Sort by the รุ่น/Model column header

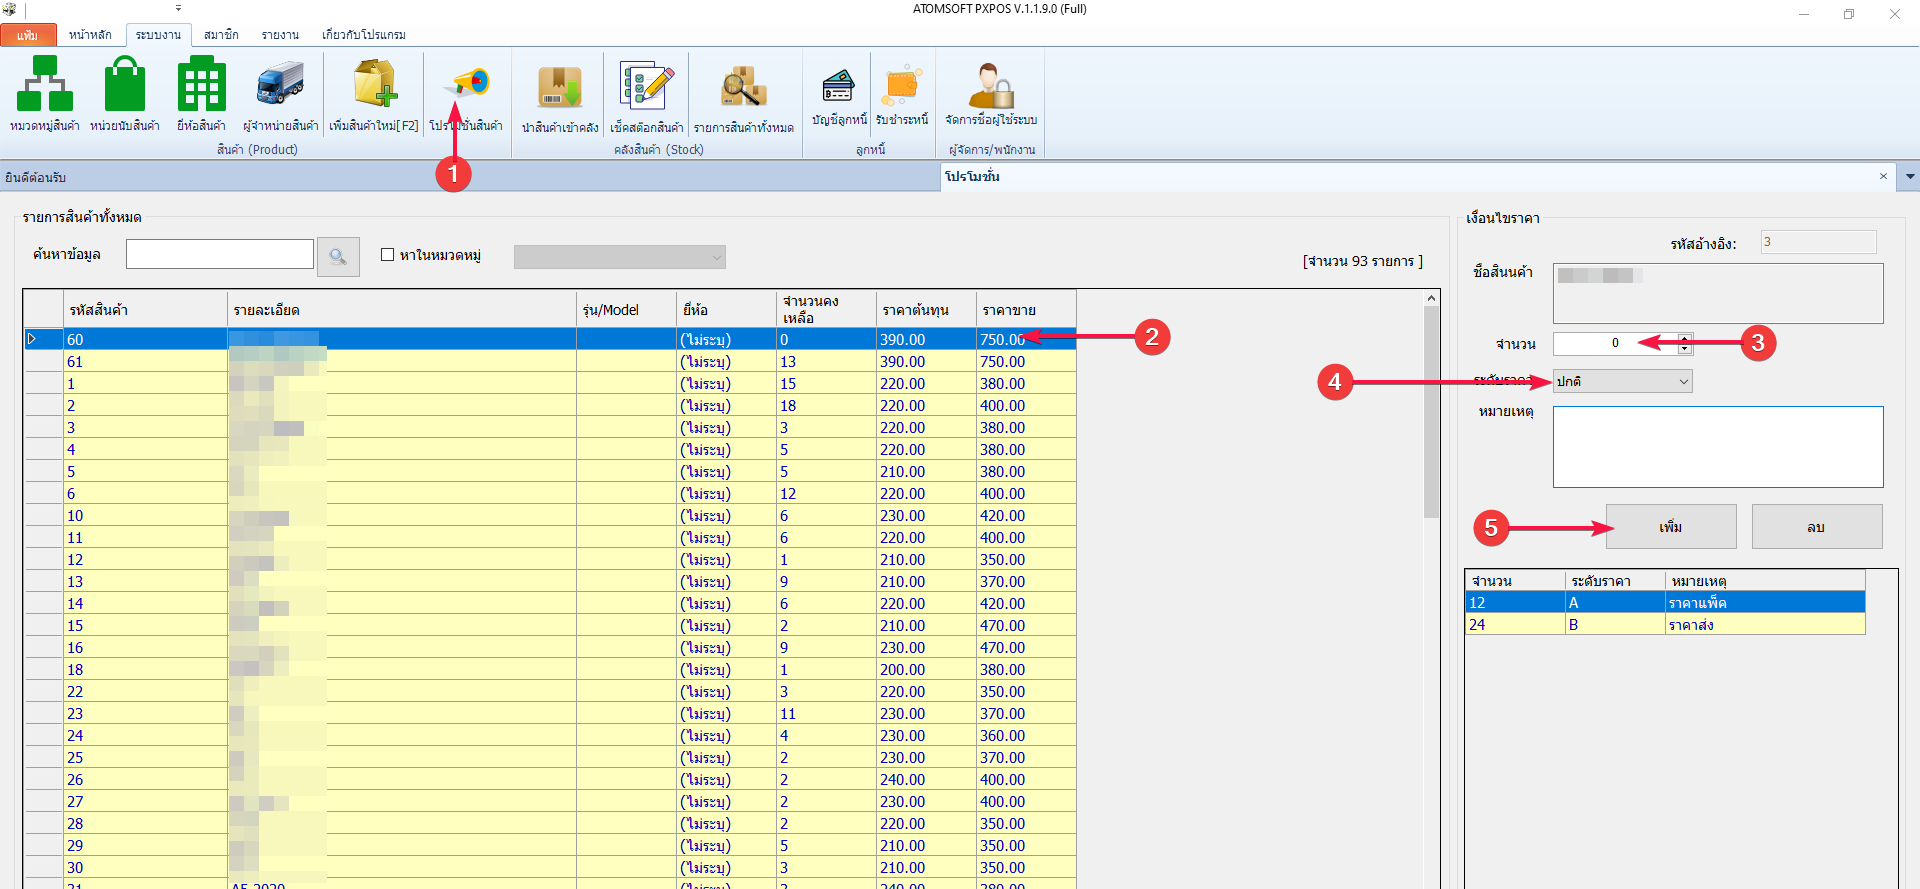tap(627, 310)
